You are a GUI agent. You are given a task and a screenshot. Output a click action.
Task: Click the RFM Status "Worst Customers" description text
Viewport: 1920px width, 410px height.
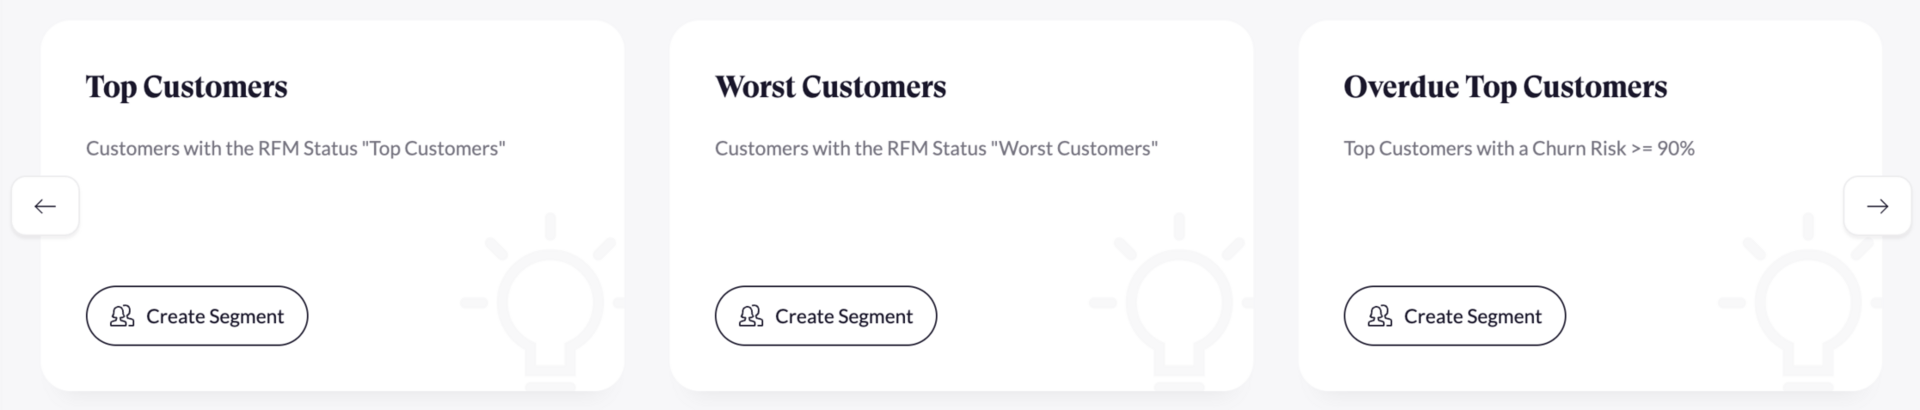click(x=936, y=149)
